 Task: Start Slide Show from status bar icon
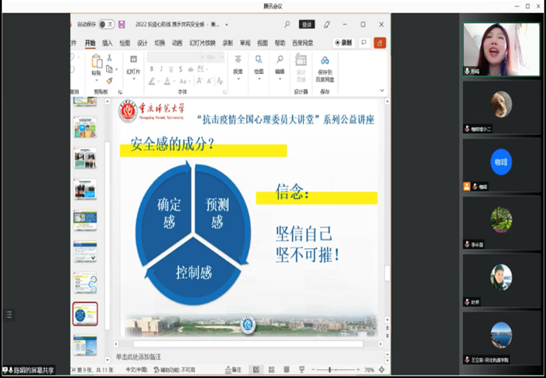(x=302, y=370)
